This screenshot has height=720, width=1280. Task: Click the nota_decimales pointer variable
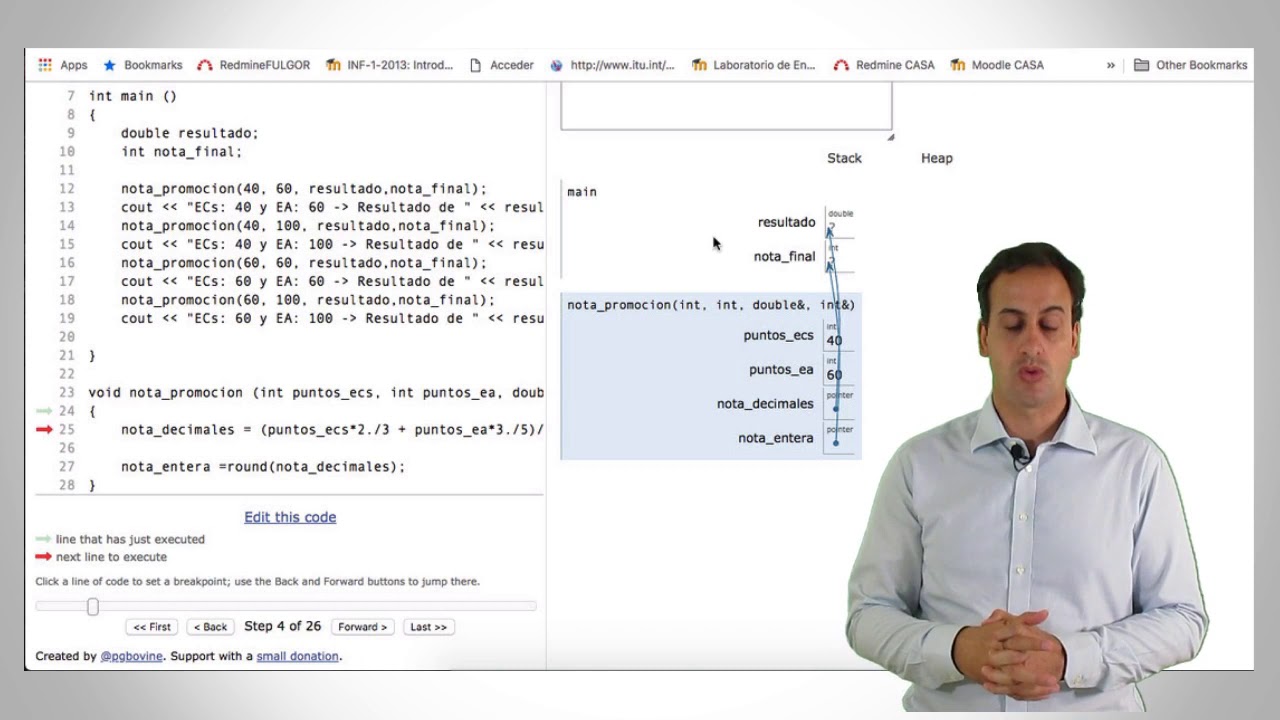pos(765,404)
